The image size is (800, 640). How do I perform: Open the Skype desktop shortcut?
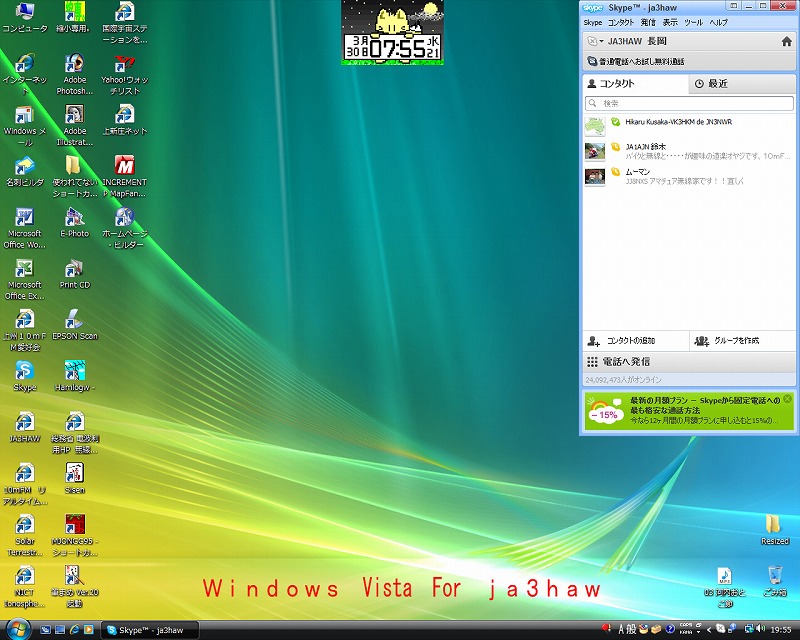pyautogui.click(x=24, y=376)
